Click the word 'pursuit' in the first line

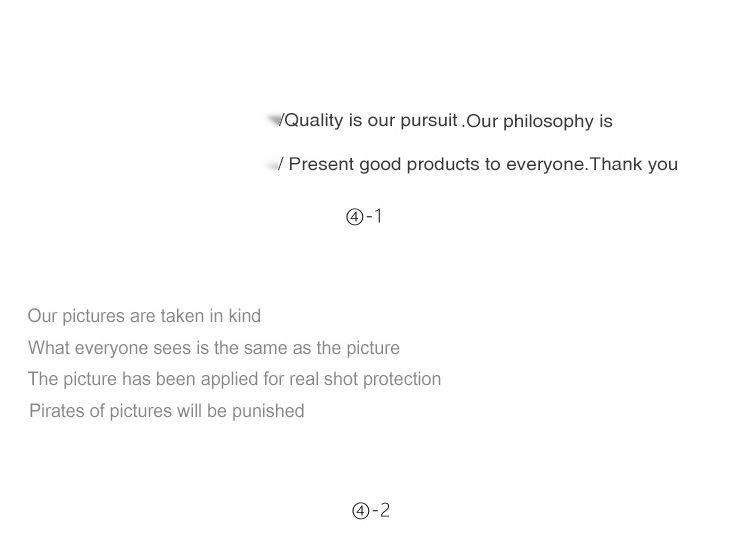click(428, 120)
